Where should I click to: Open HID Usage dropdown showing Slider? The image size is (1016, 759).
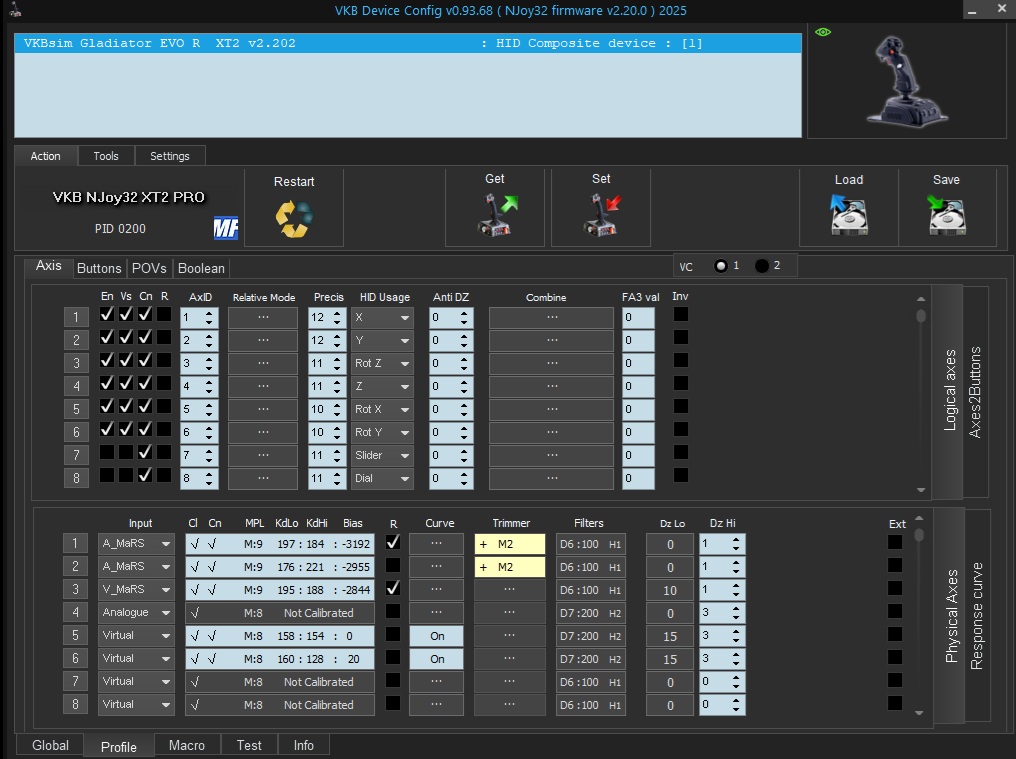(382, 456)
